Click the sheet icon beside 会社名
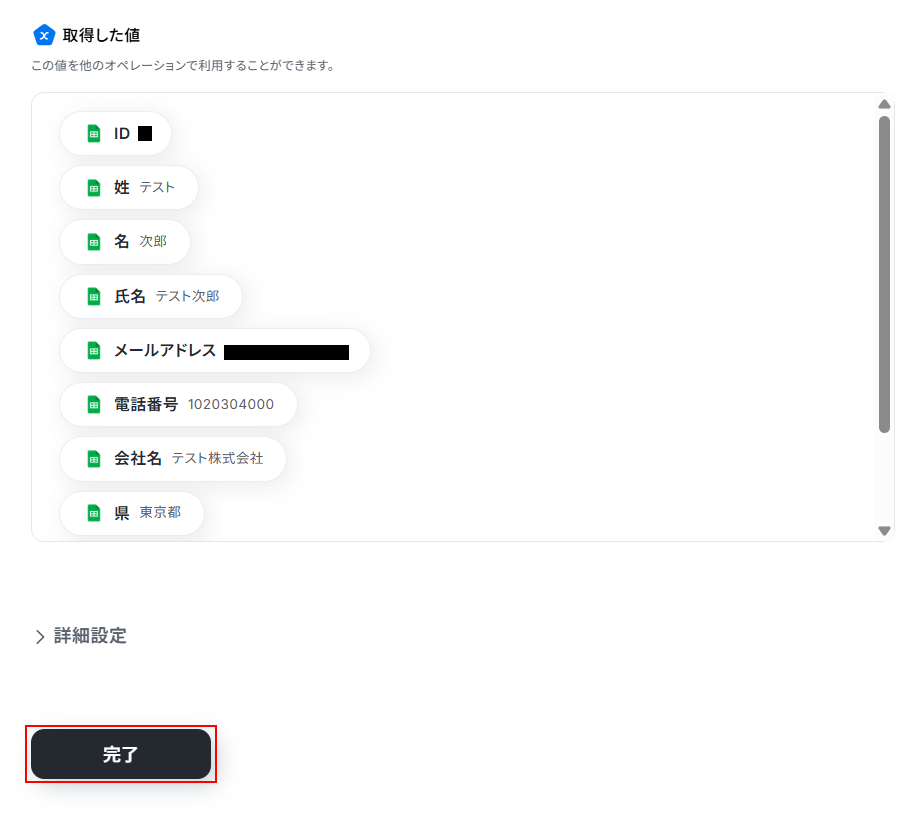 tap(94, 459)
